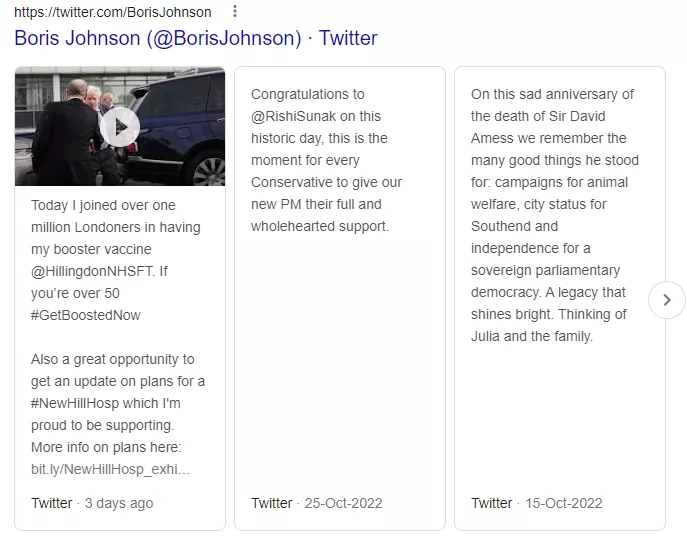Click the '3 days ago' tweet timestamp
Image resolution: width=687 pixels, height=541 pixels.
click(119, 503)
